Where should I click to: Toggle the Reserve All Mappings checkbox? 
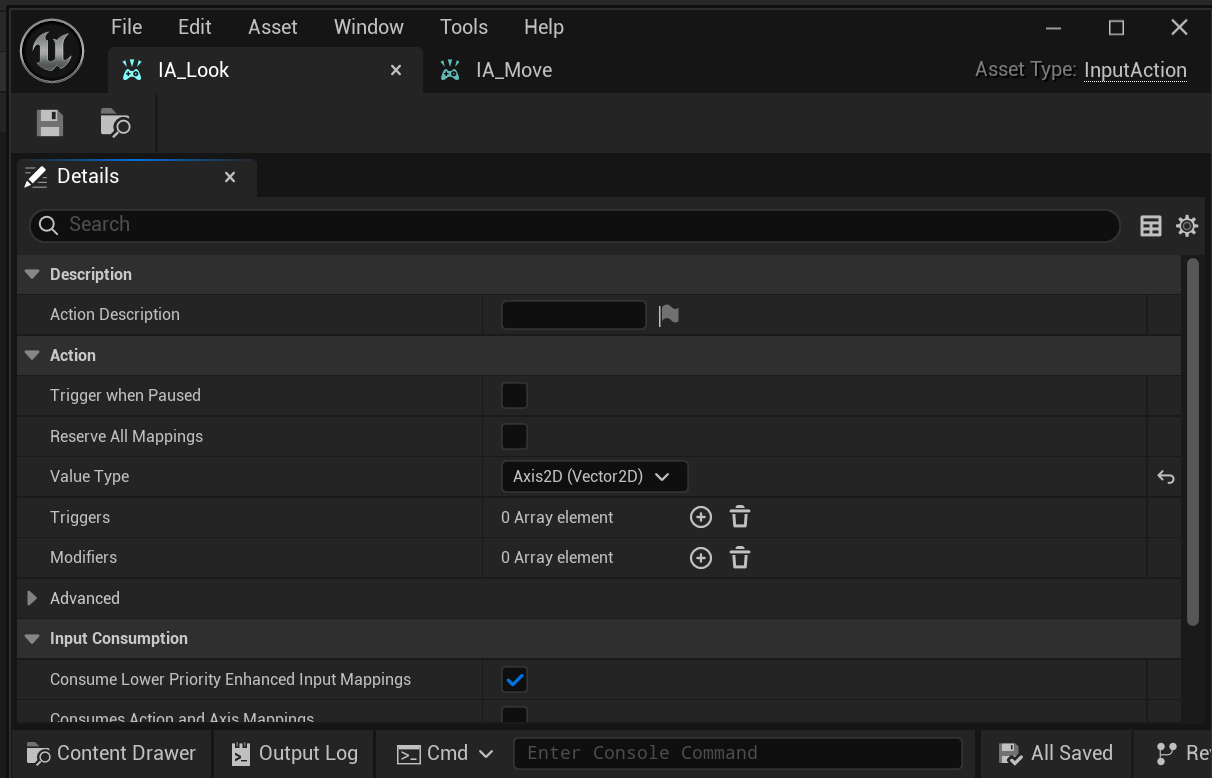pos(514,437)
